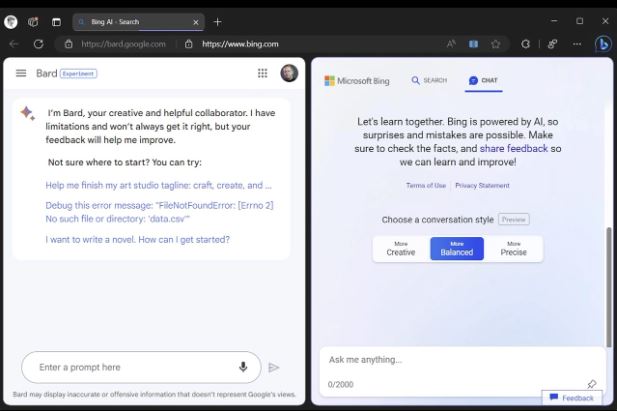Try the art studio tagline suggestion
Image resolution: width=617 pixels, height=411 pixels.
click(158, 185)
